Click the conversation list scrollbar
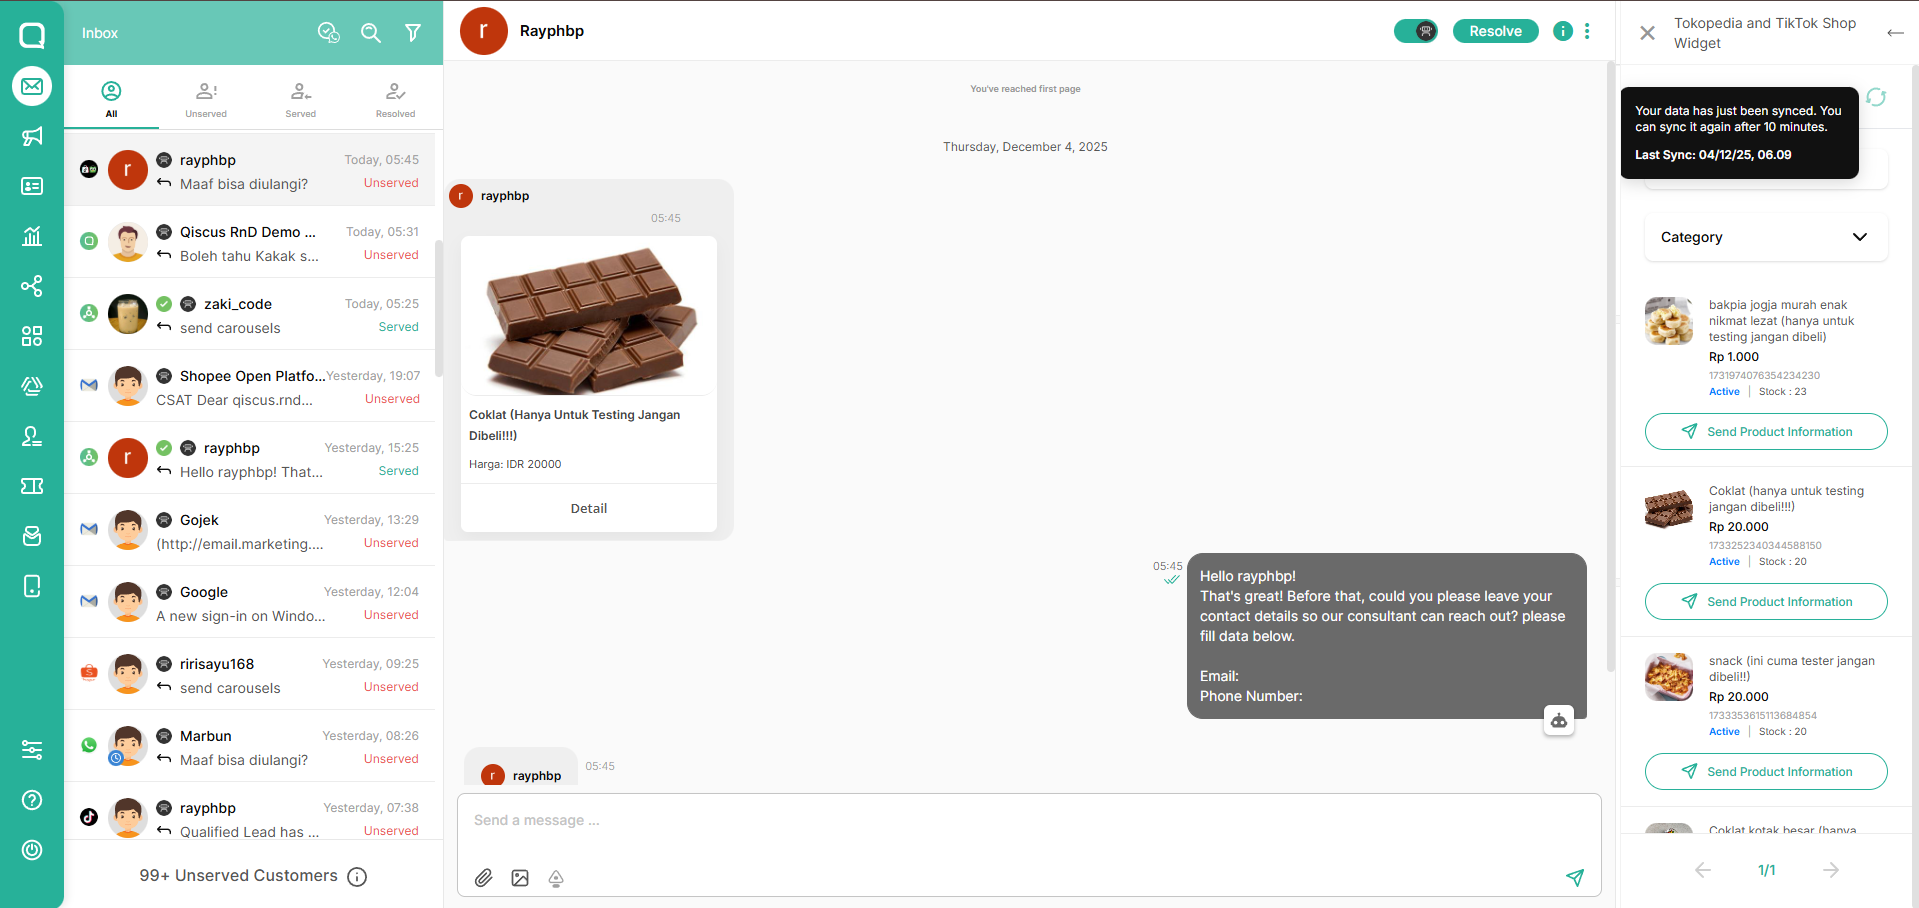The image size is (1919, 908). tap(439, 308)
